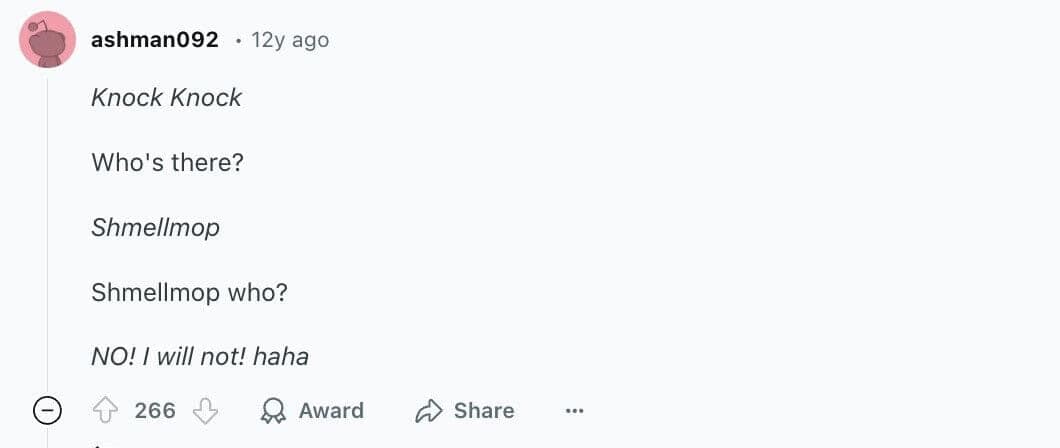Viewport: 1060px width, 448px height.
Task: Click the "Knock Knock" line
Action: point(166,98)
